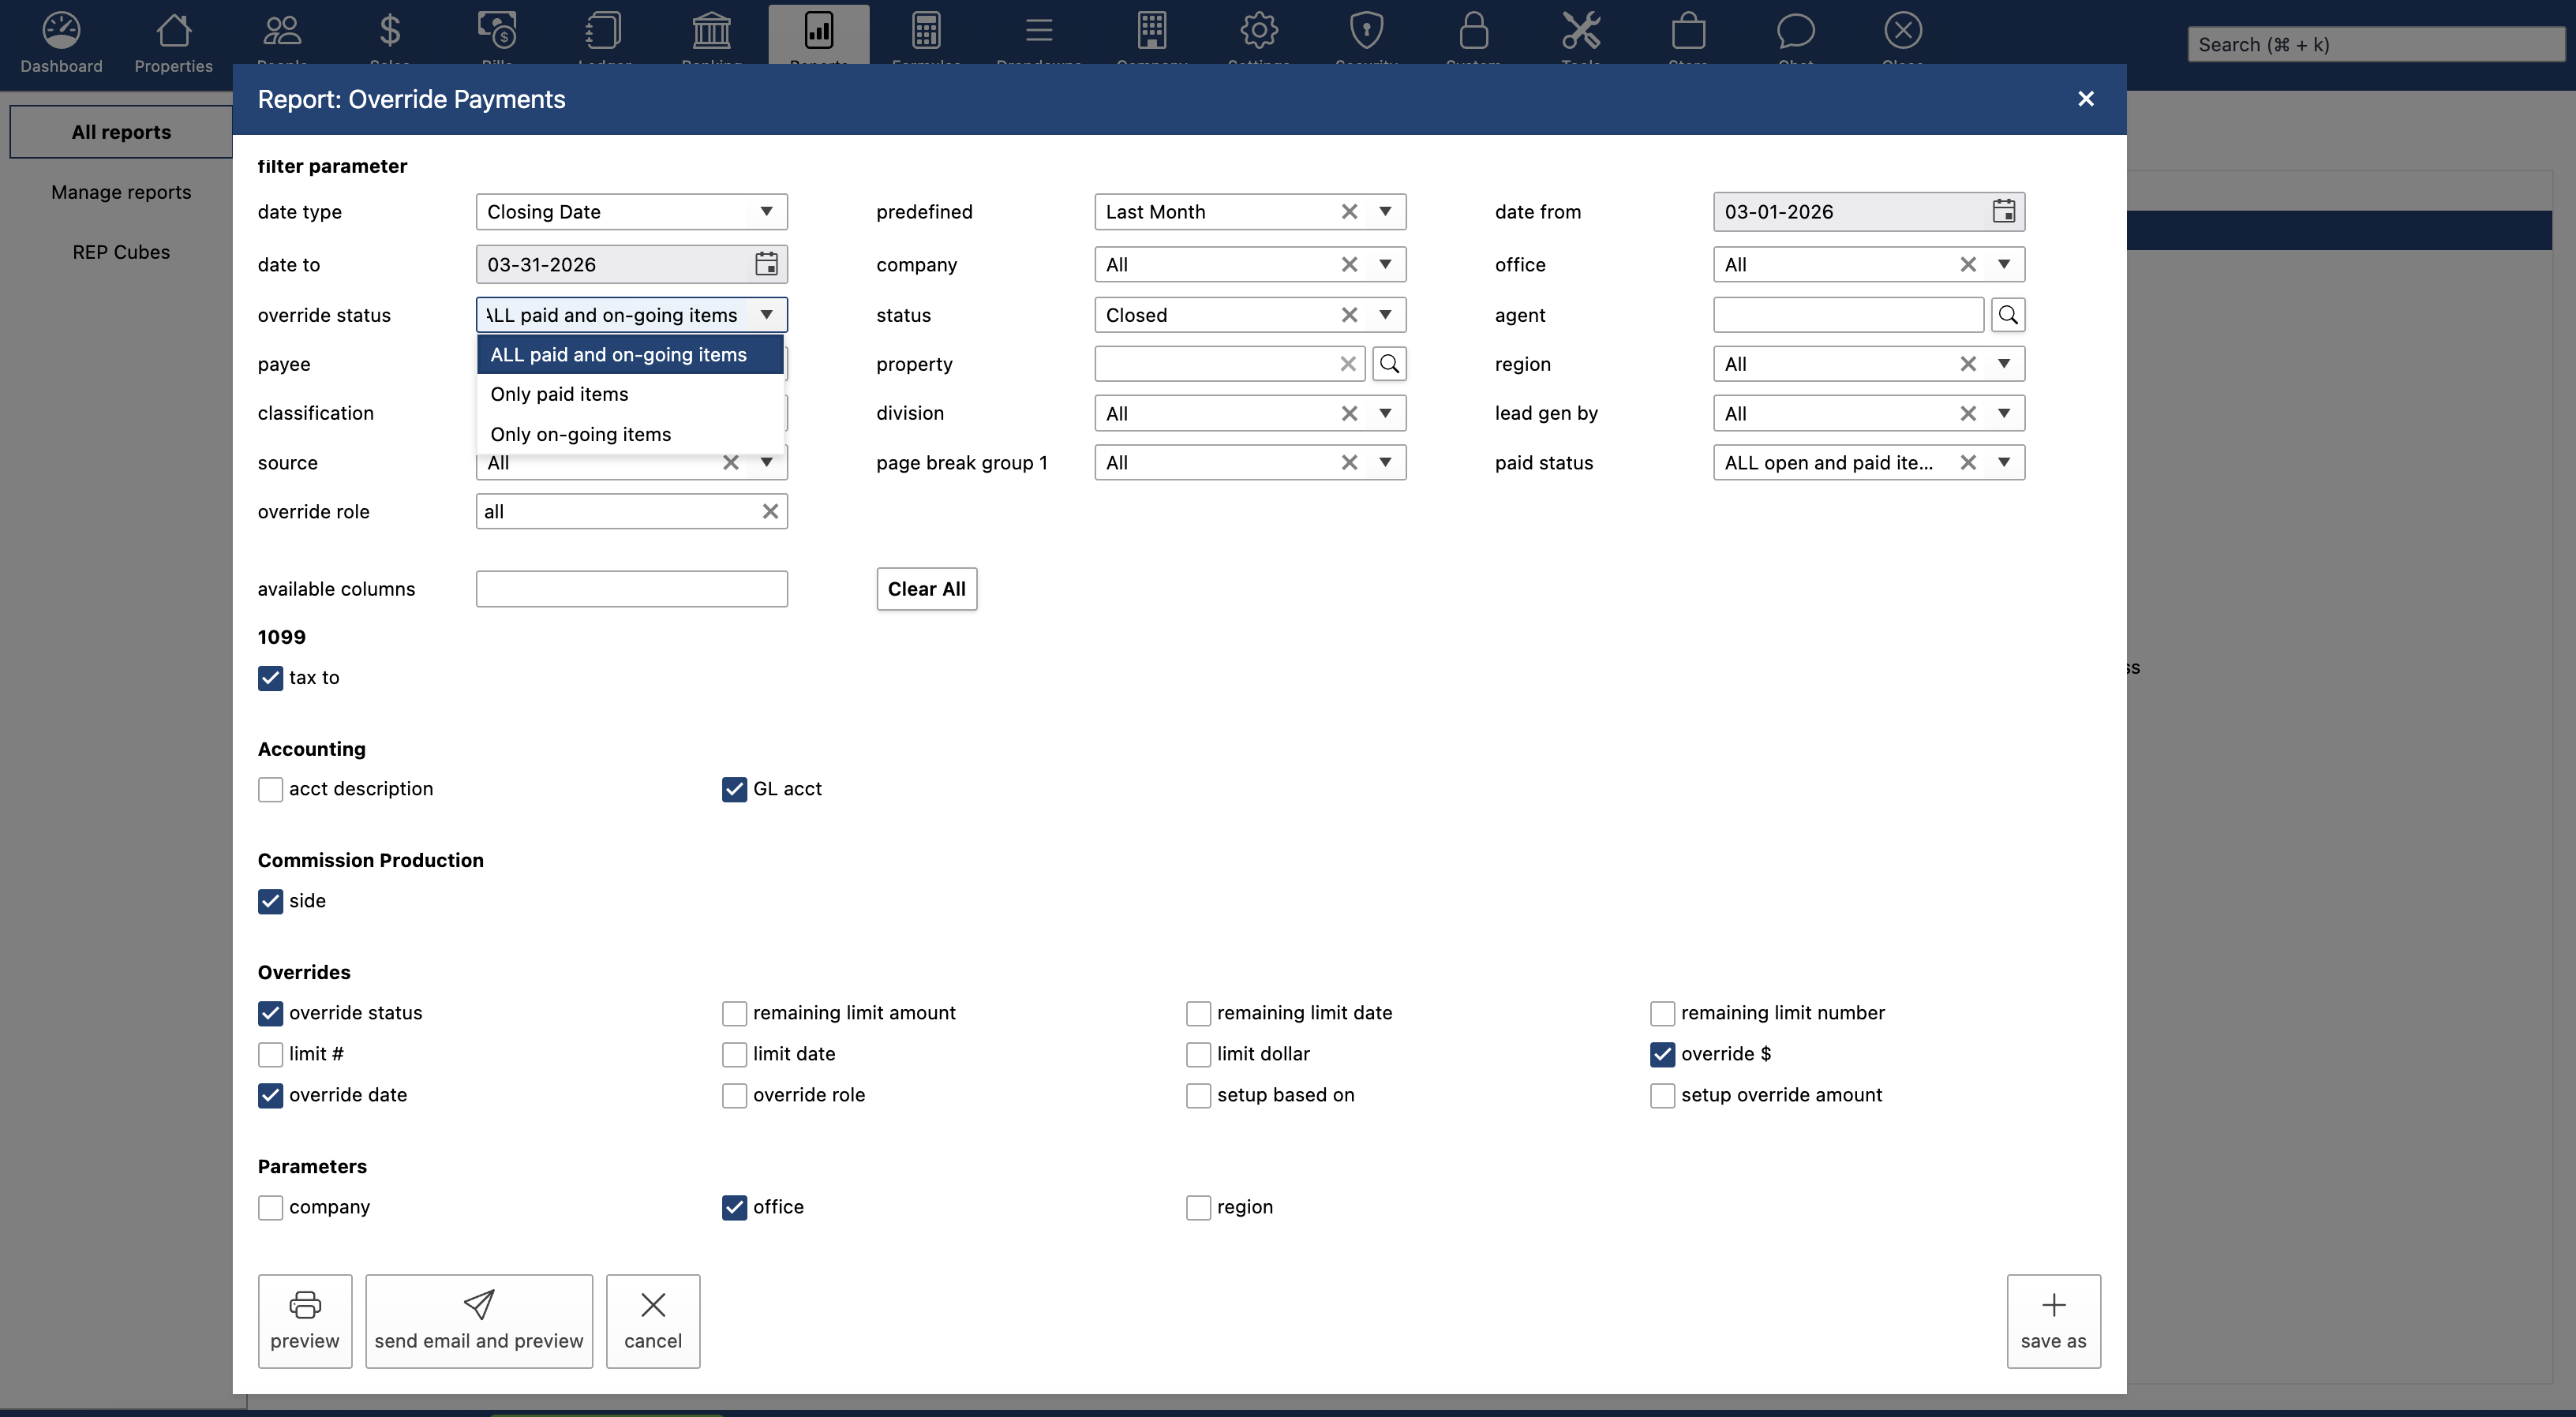Click the available columns input field
Image resolution: width=2576 pixels, height=1417 pixels.
631,589
